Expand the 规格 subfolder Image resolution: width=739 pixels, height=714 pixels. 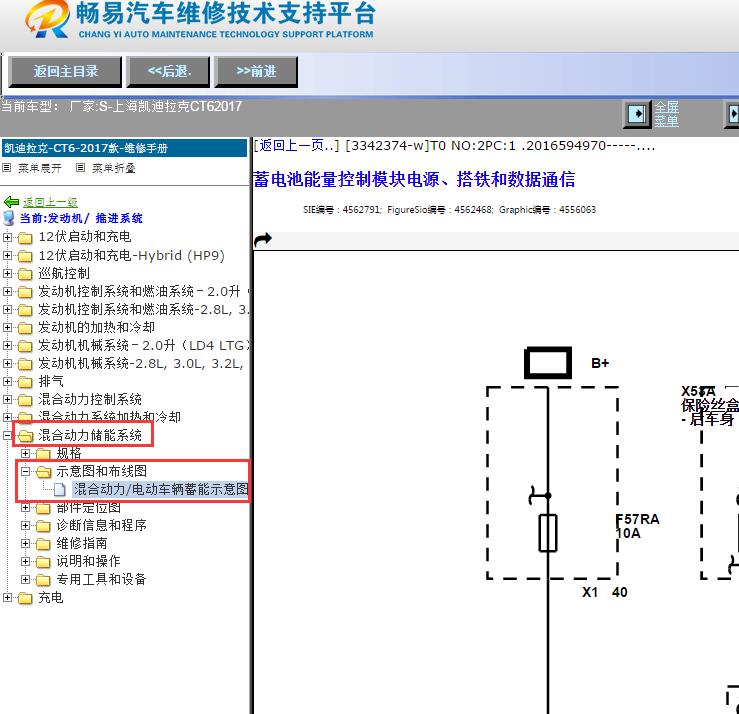pos(25,453)
